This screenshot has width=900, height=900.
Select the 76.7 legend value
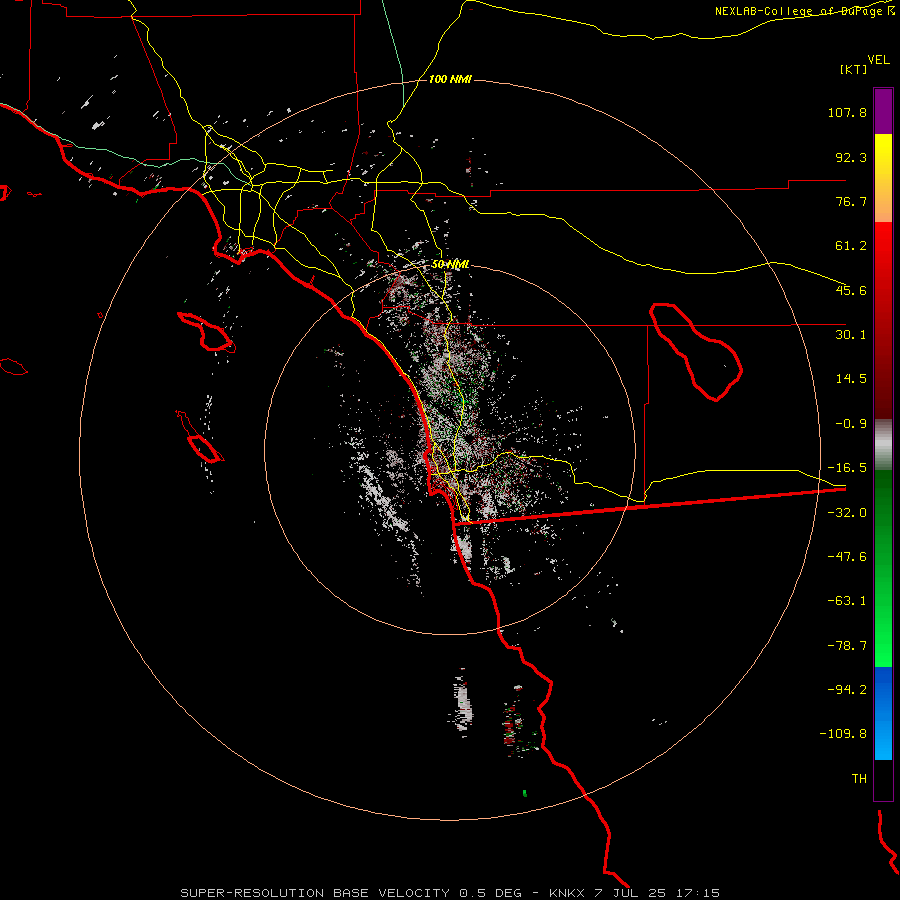(851, 201)
